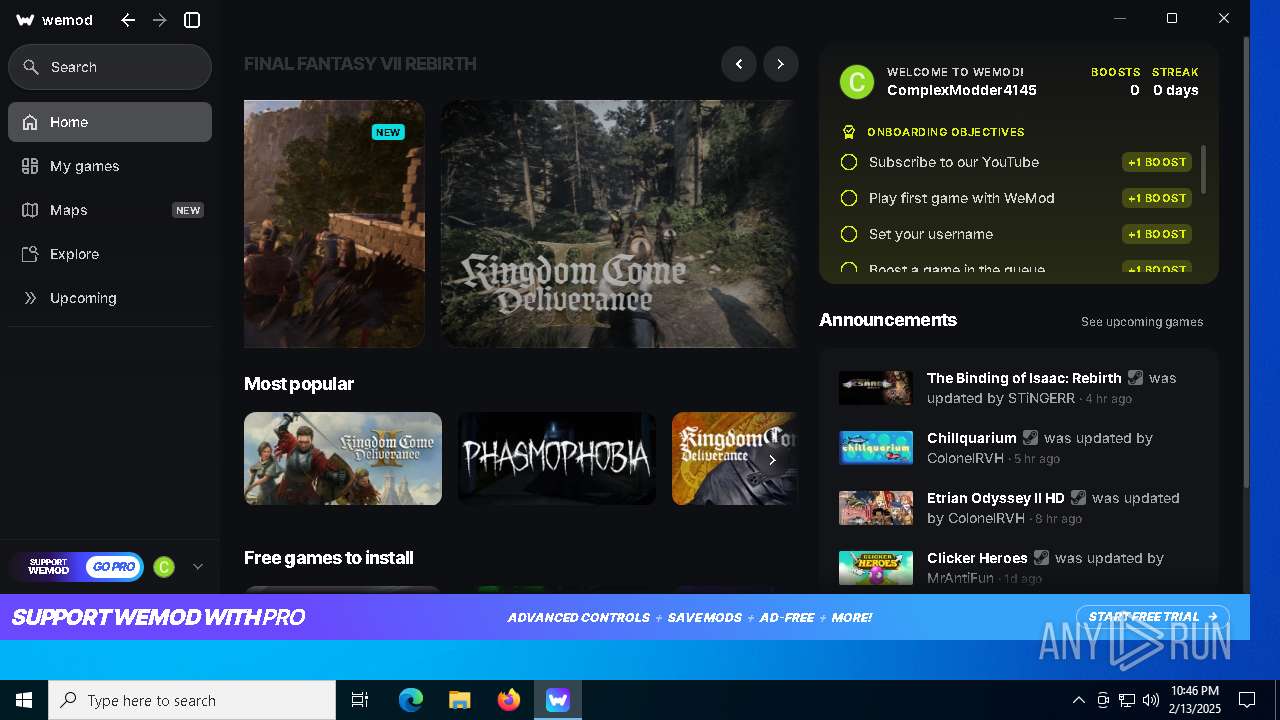The width and height of the screenshot is (1280, 720).
Task: Click the Clicker Heroes thumbnail
Action: (876, 567)
